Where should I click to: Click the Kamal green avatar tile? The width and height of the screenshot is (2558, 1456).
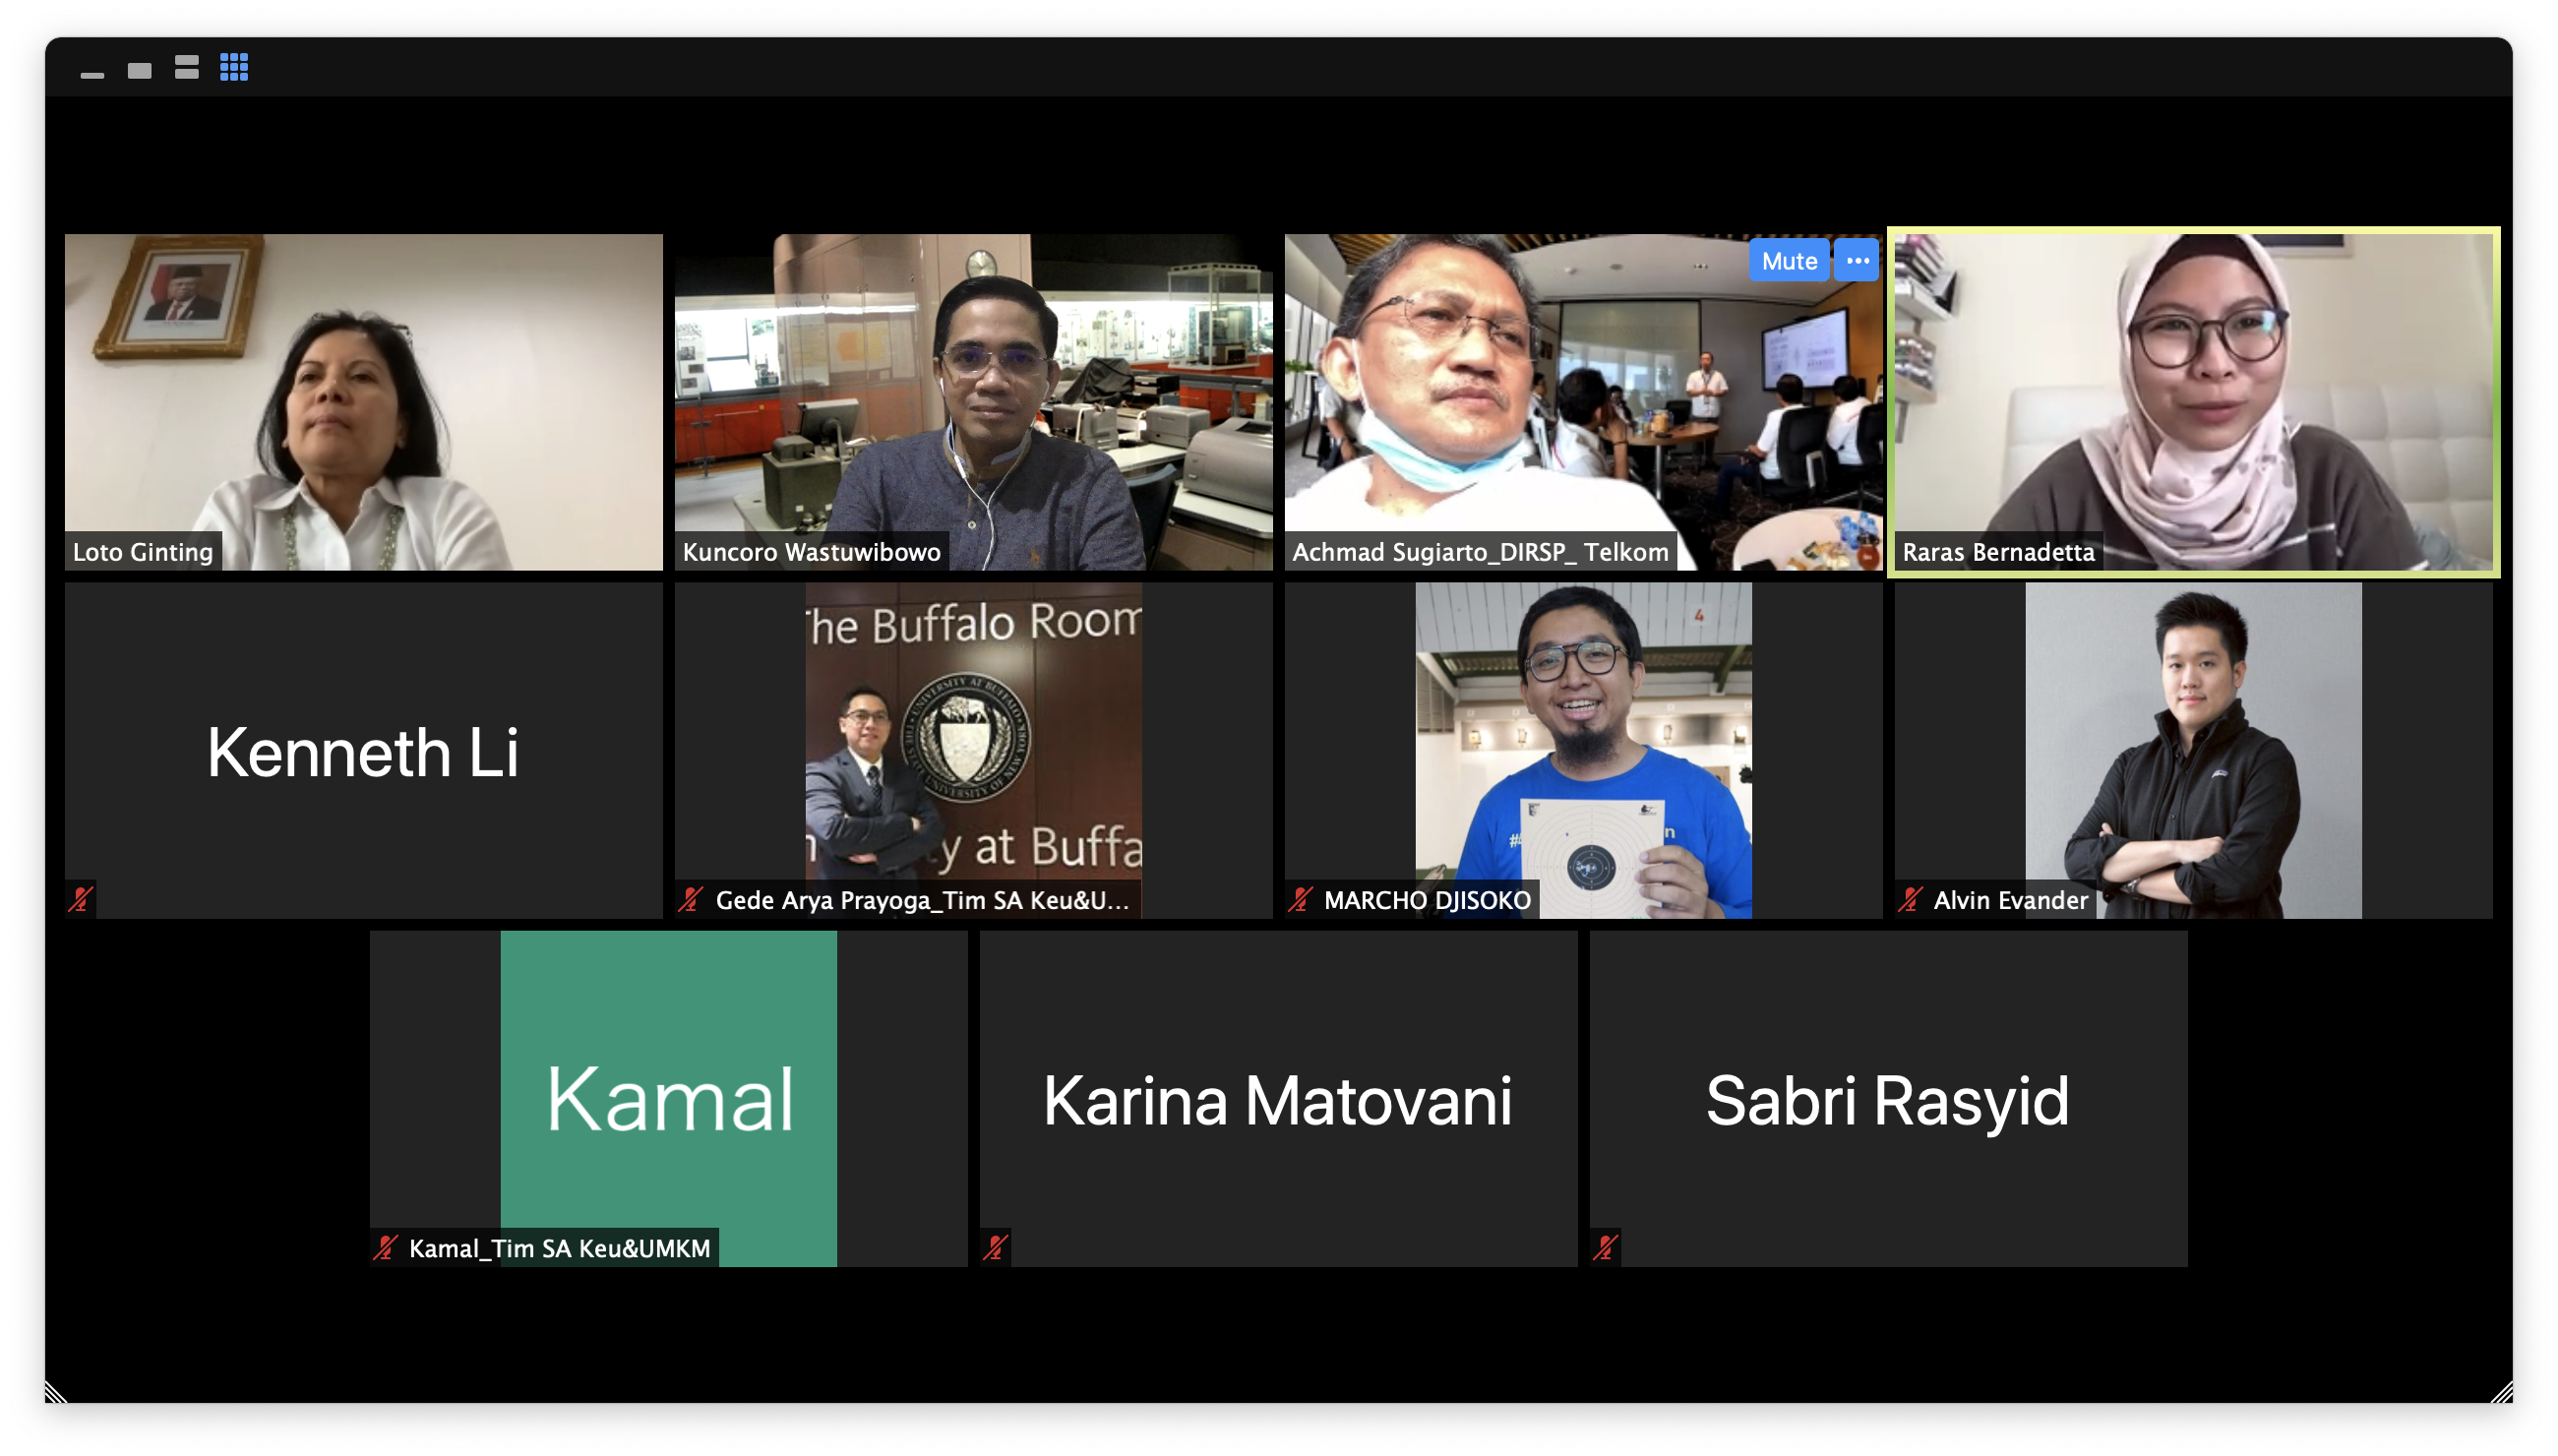(x=669, y=1098)
